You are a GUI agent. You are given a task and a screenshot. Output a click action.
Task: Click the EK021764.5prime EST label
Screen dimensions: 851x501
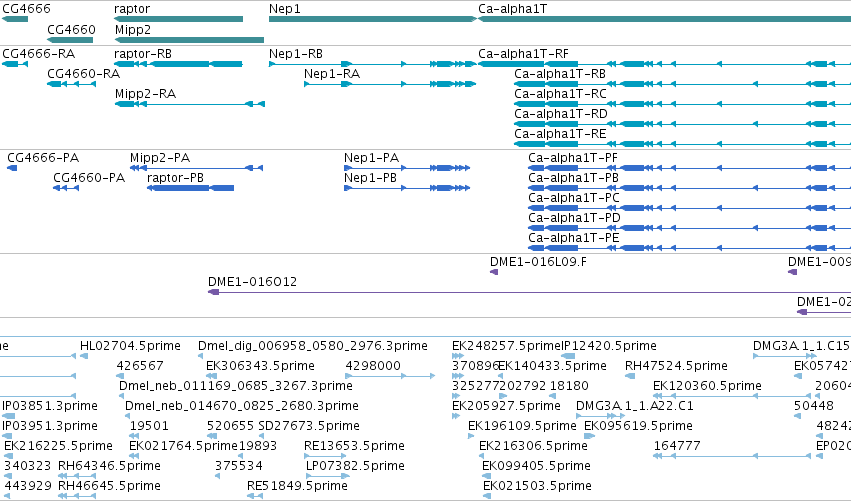click(183, 447)
